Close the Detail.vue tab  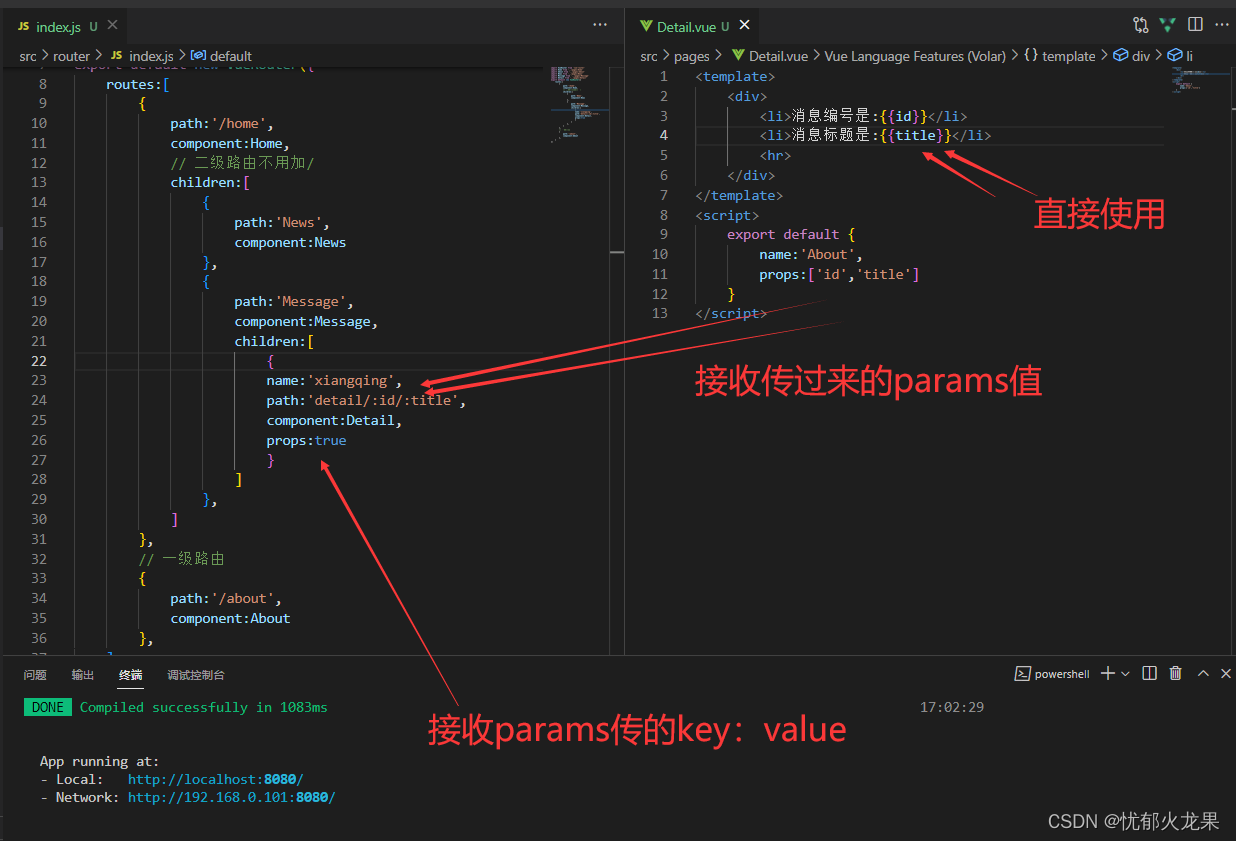(745, 27)
